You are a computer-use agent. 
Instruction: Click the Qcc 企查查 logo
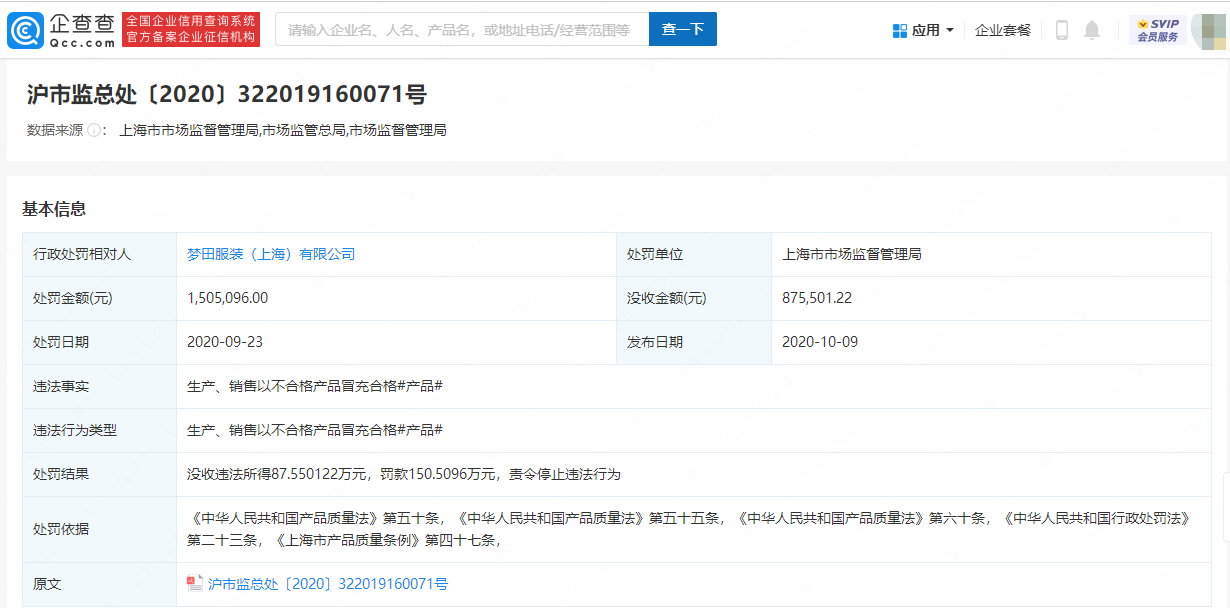point(62,30)
